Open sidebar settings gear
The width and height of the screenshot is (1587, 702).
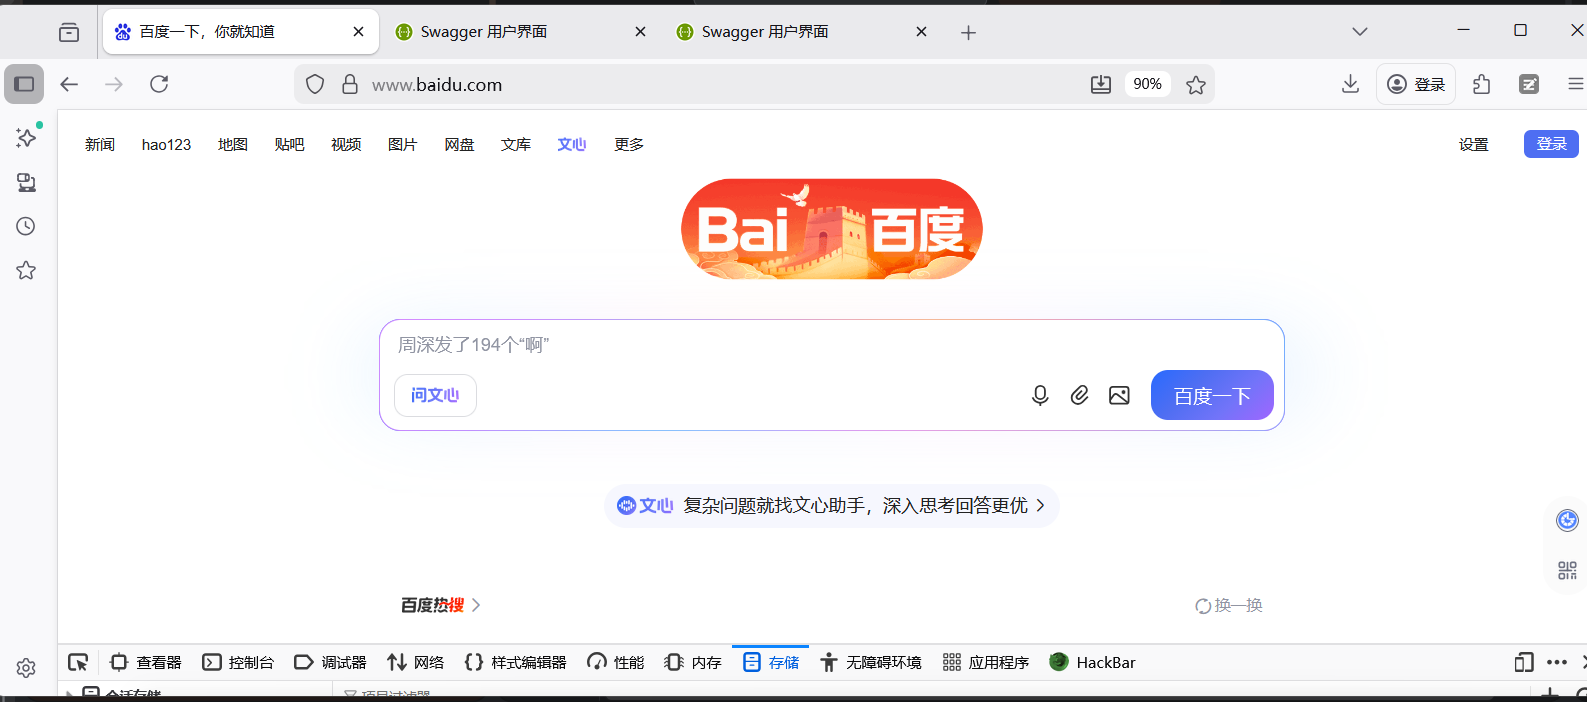tap(27, 668)
